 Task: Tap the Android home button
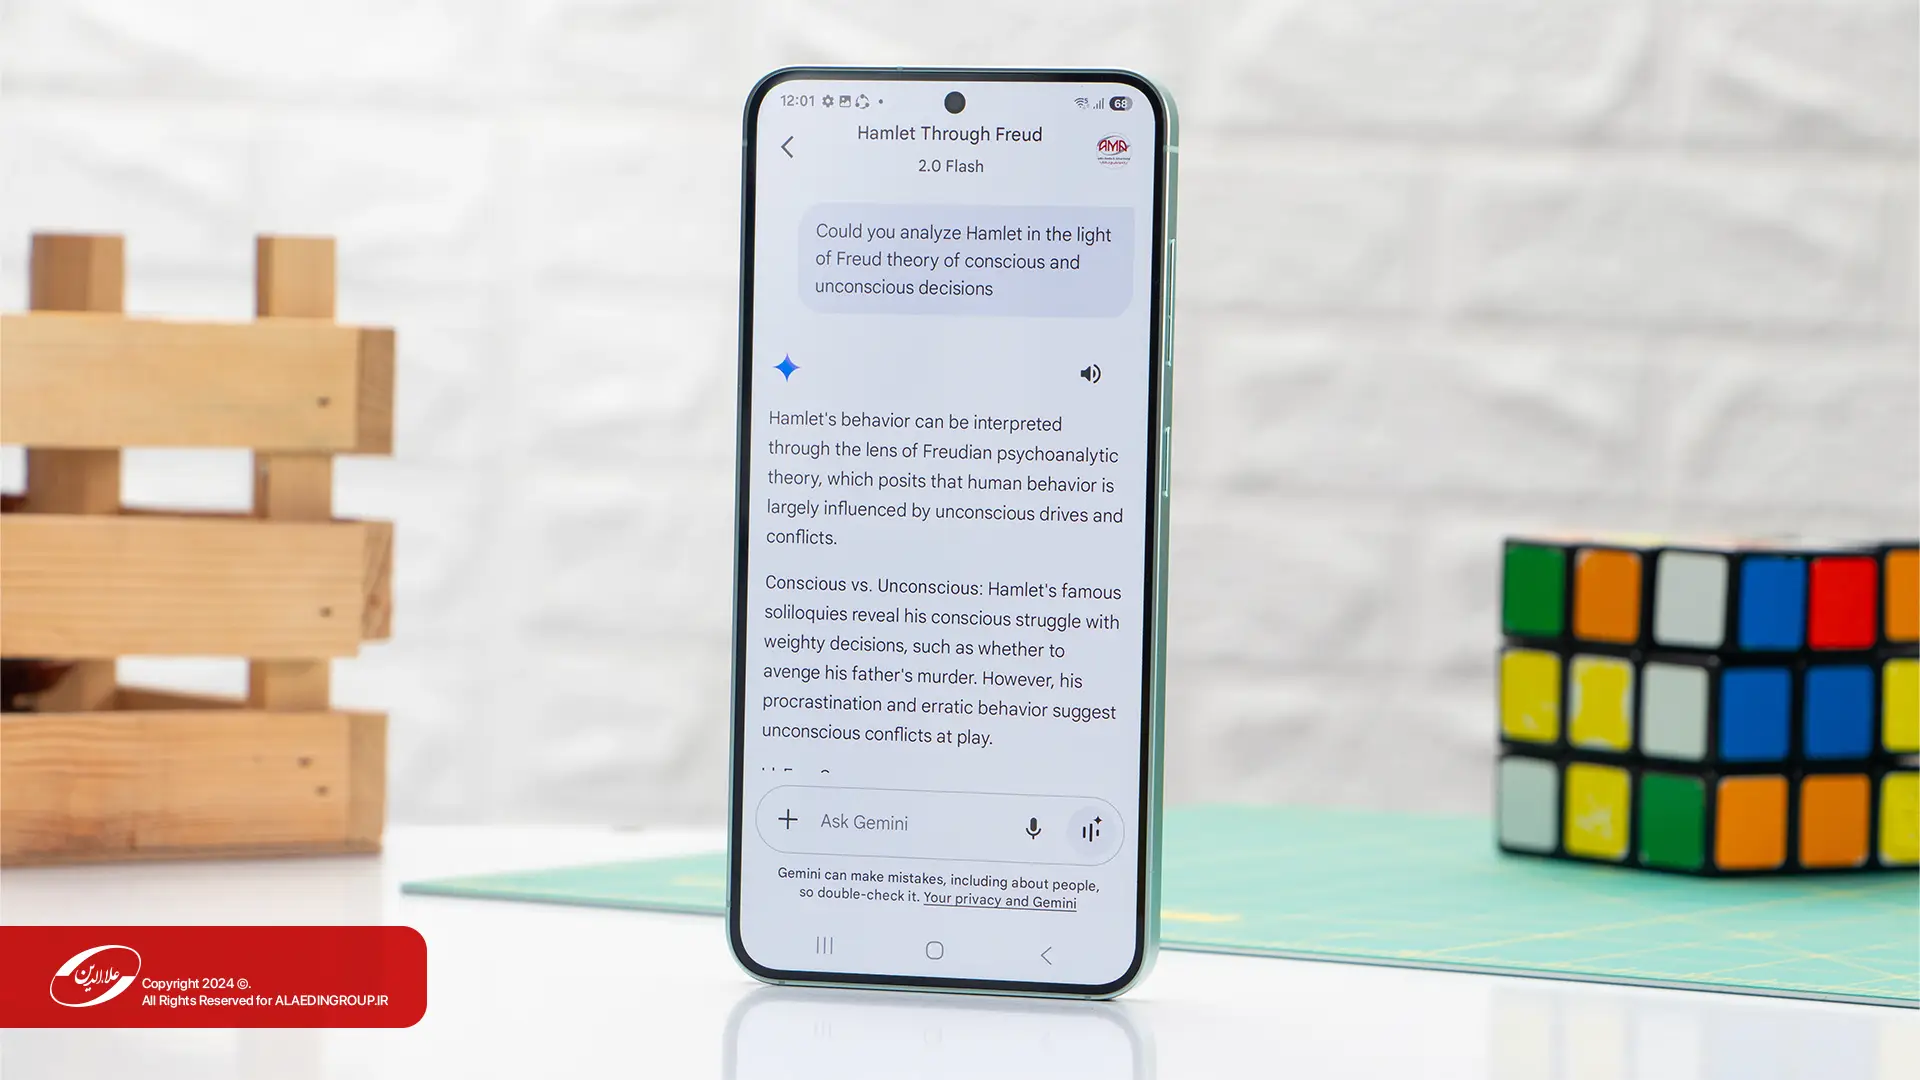coord(936,949)
